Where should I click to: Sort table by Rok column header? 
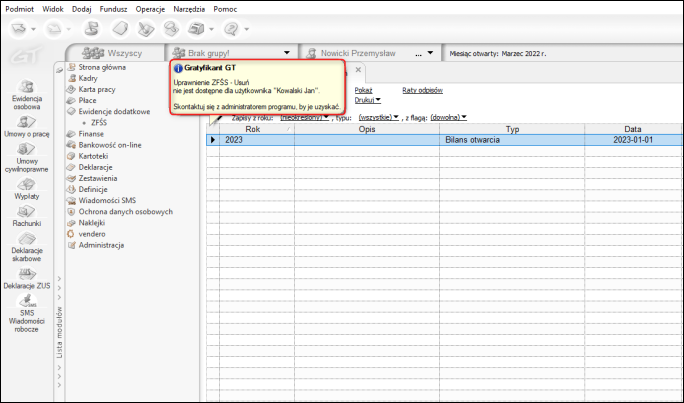256,129
